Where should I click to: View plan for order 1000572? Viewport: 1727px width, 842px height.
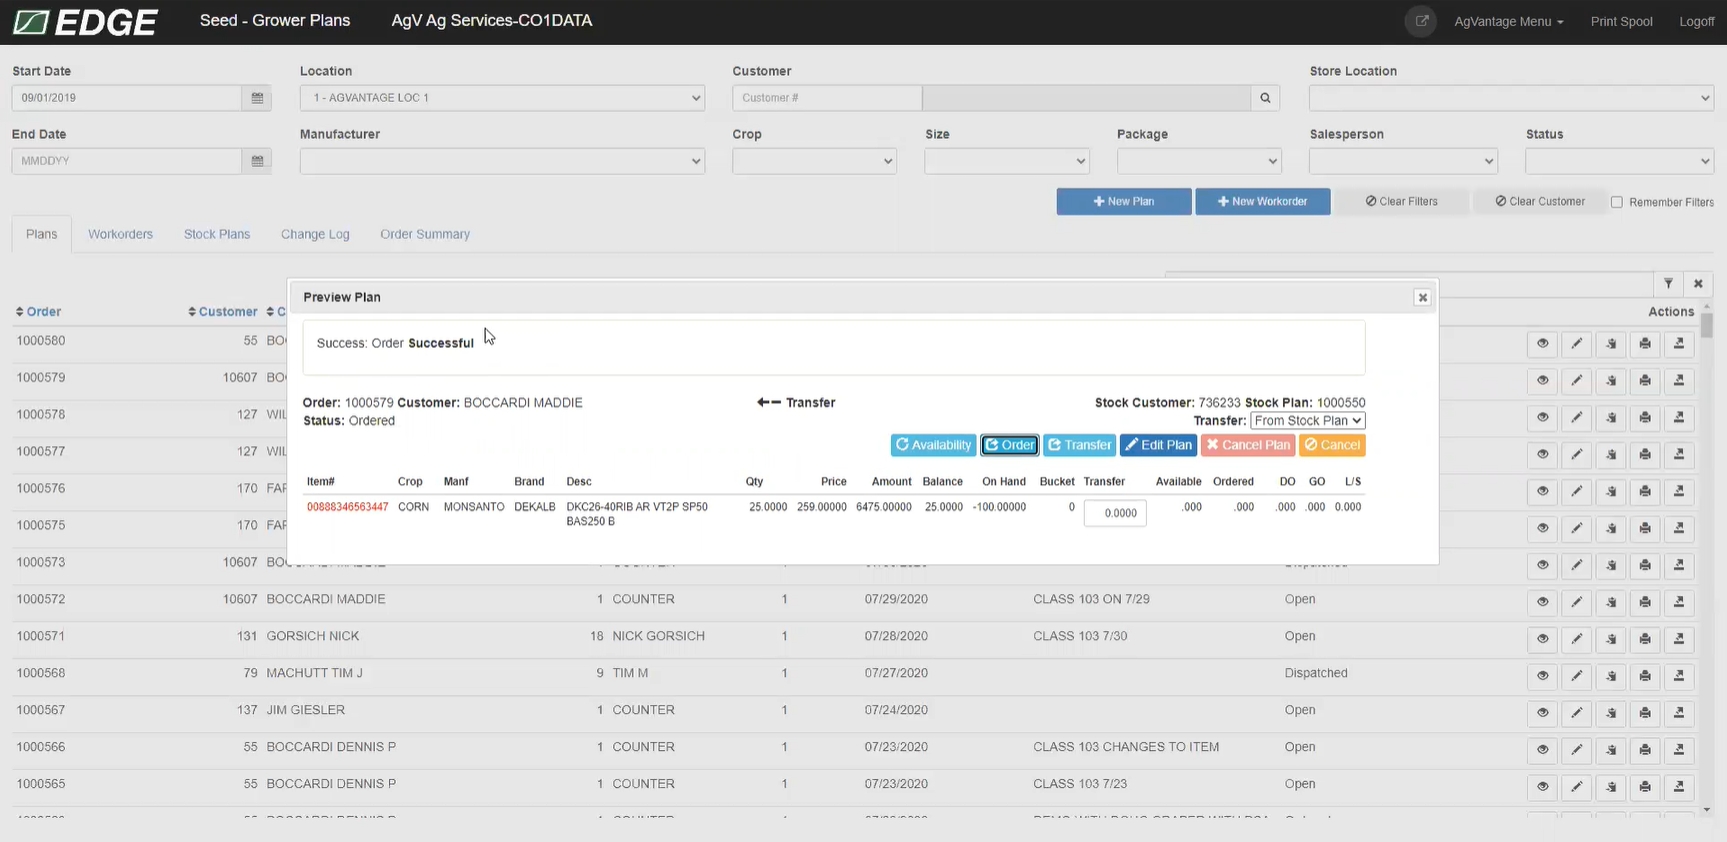pos(1542,602)
